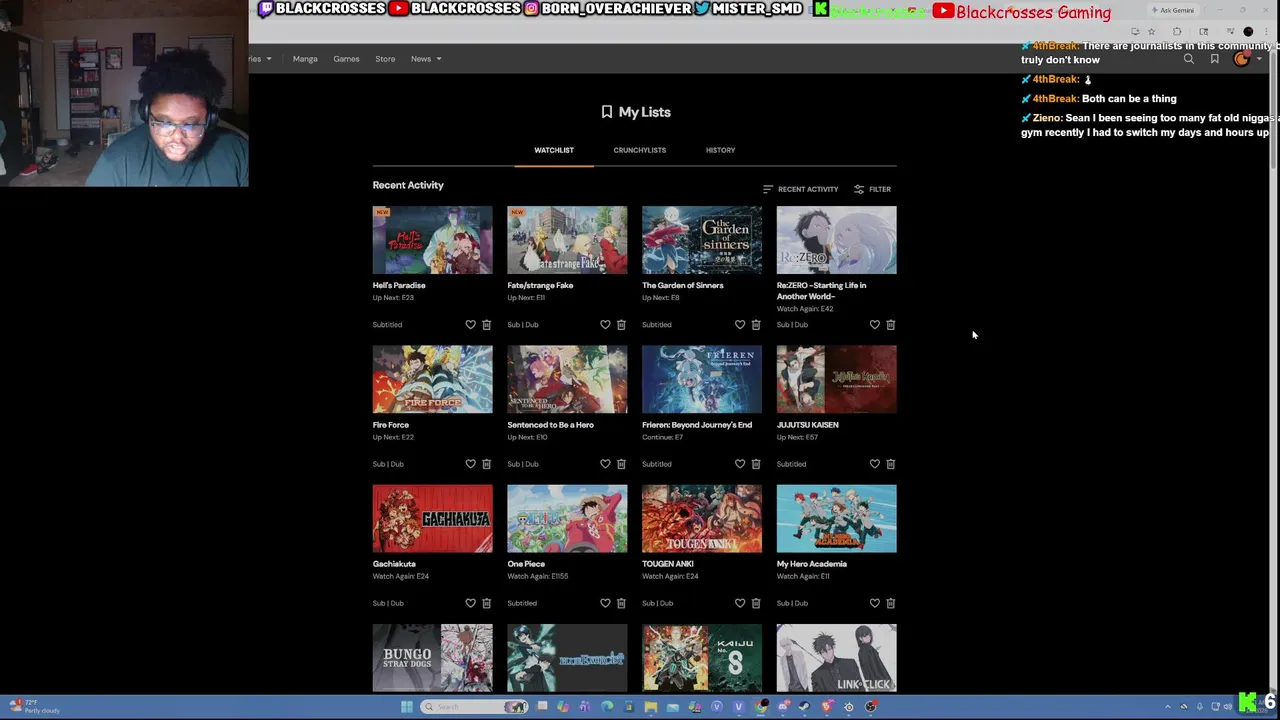Open the watchlist bookmark icon in header
Image resolution: width=1280 pixels, height=720 pixels.
coord(1214,59)
